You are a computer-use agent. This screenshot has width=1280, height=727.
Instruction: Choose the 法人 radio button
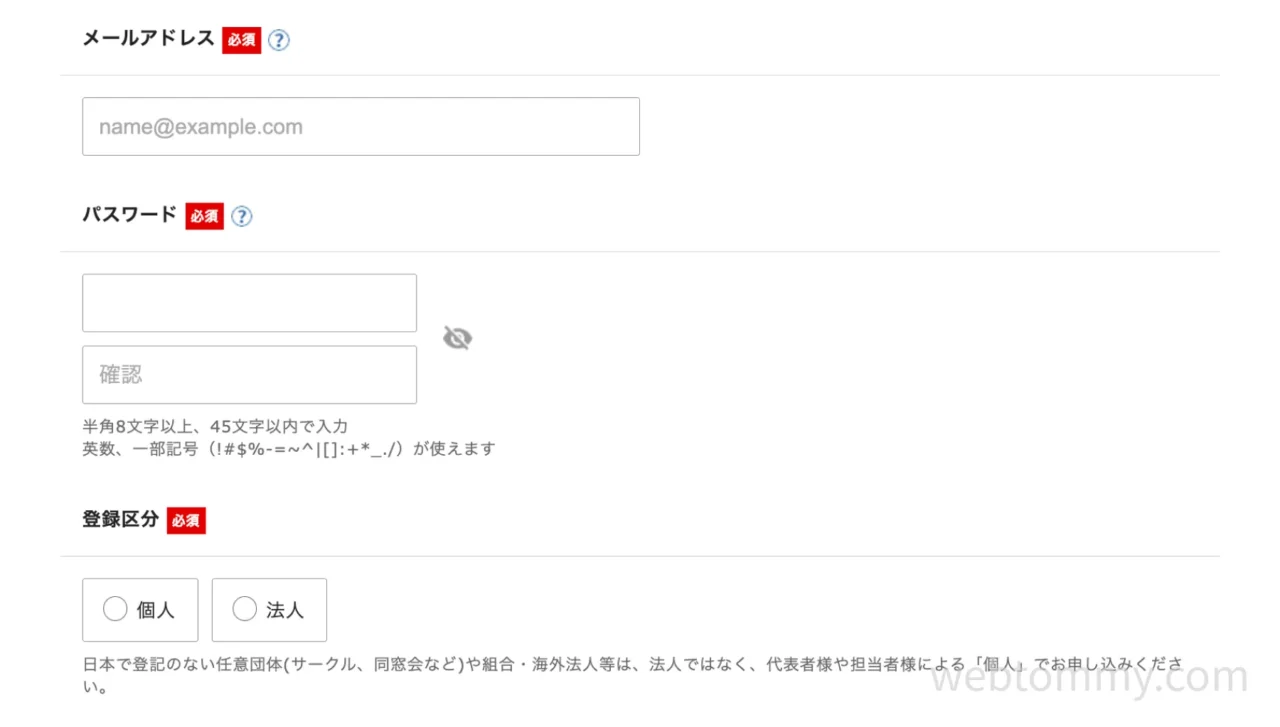point(244,609)
